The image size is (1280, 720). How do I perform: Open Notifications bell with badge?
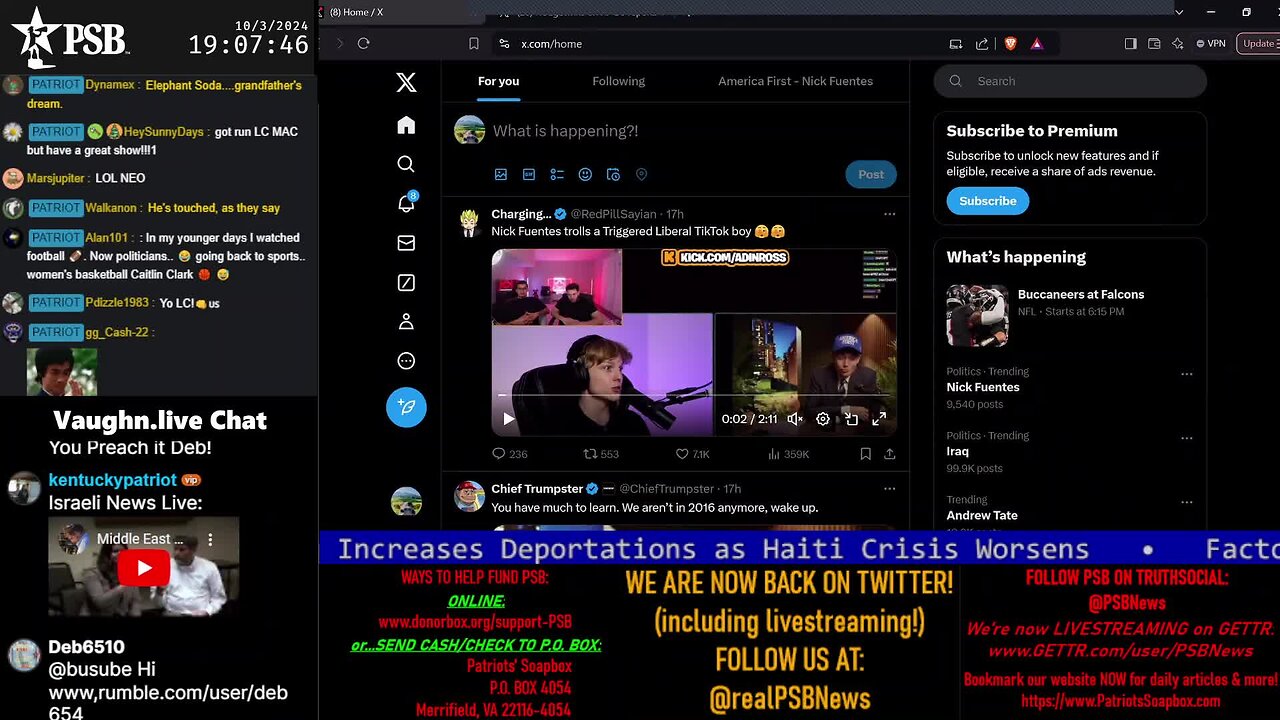[406, 203]
